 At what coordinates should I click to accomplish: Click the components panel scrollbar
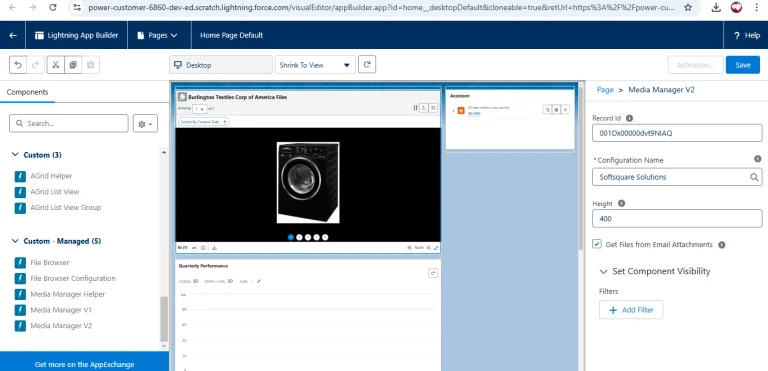[164, 319]
